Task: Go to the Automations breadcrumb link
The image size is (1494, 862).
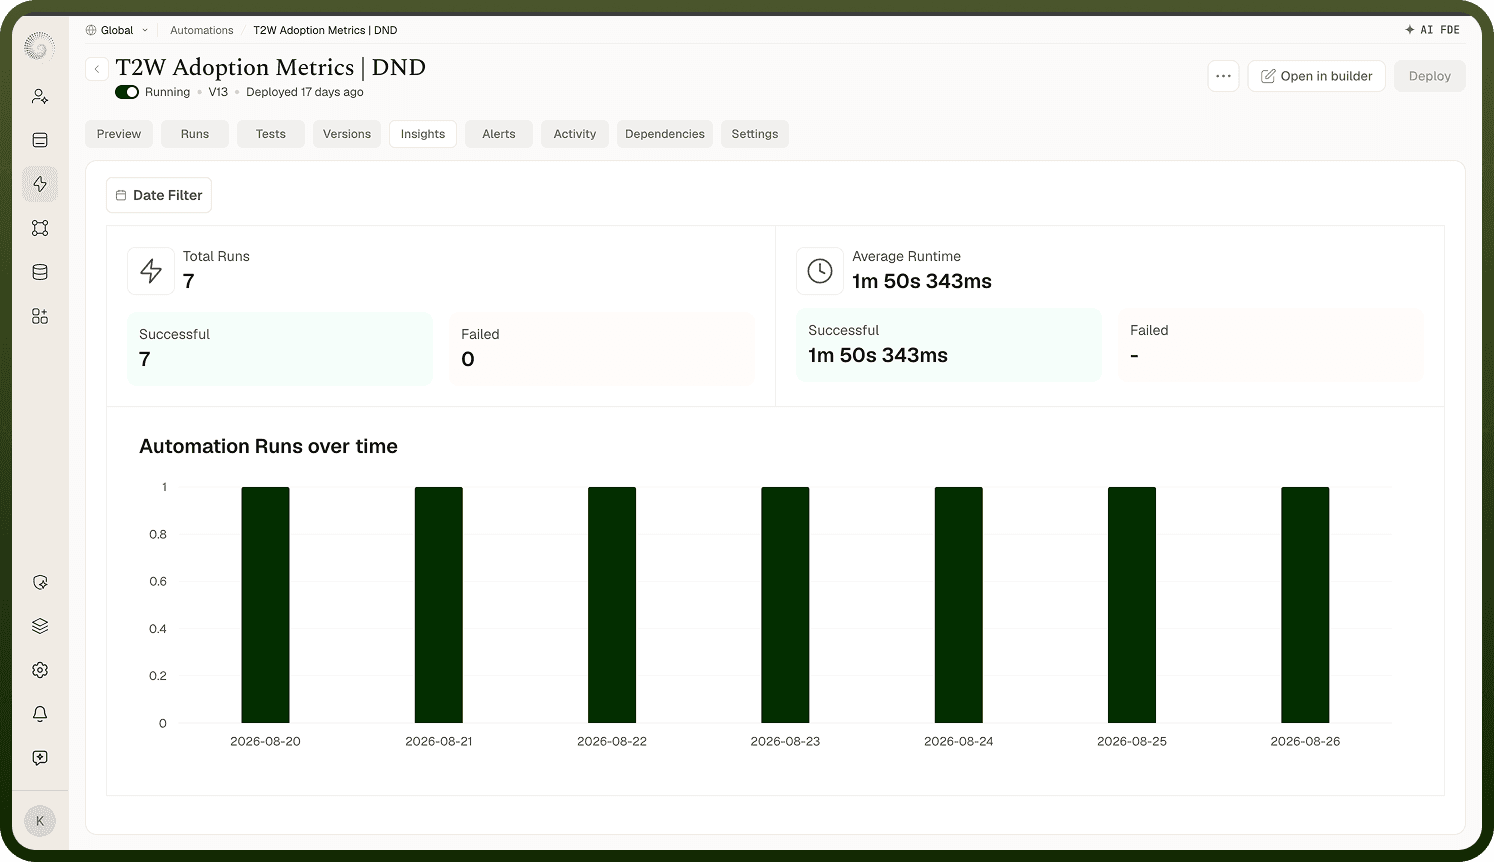Action: coord(202,30)
